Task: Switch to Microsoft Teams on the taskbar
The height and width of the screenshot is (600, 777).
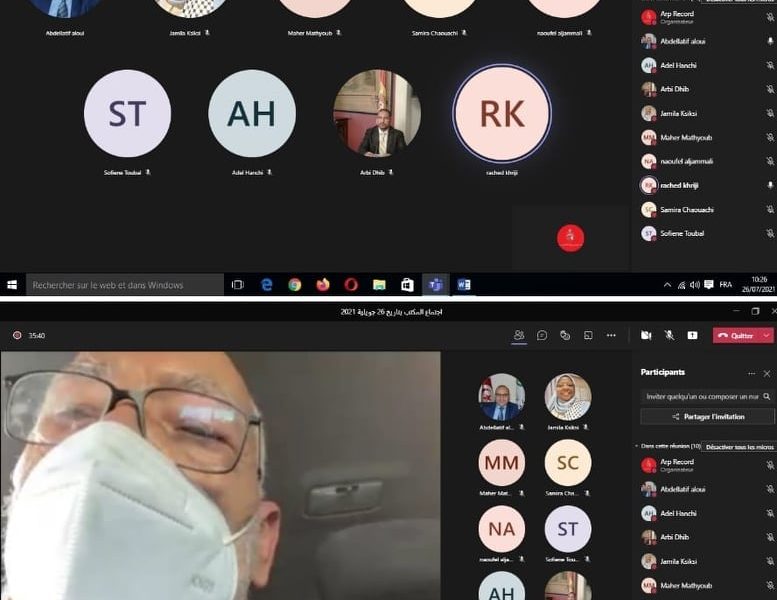Action: click(436, 285)
